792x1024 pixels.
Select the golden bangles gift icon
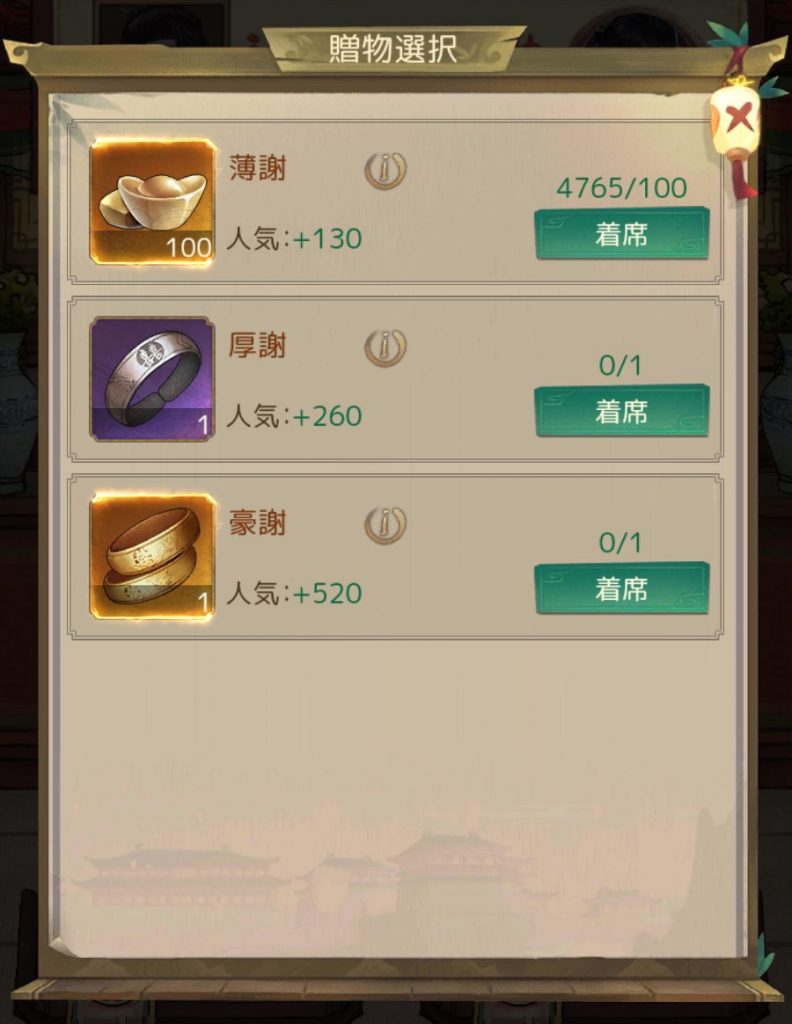152,557
